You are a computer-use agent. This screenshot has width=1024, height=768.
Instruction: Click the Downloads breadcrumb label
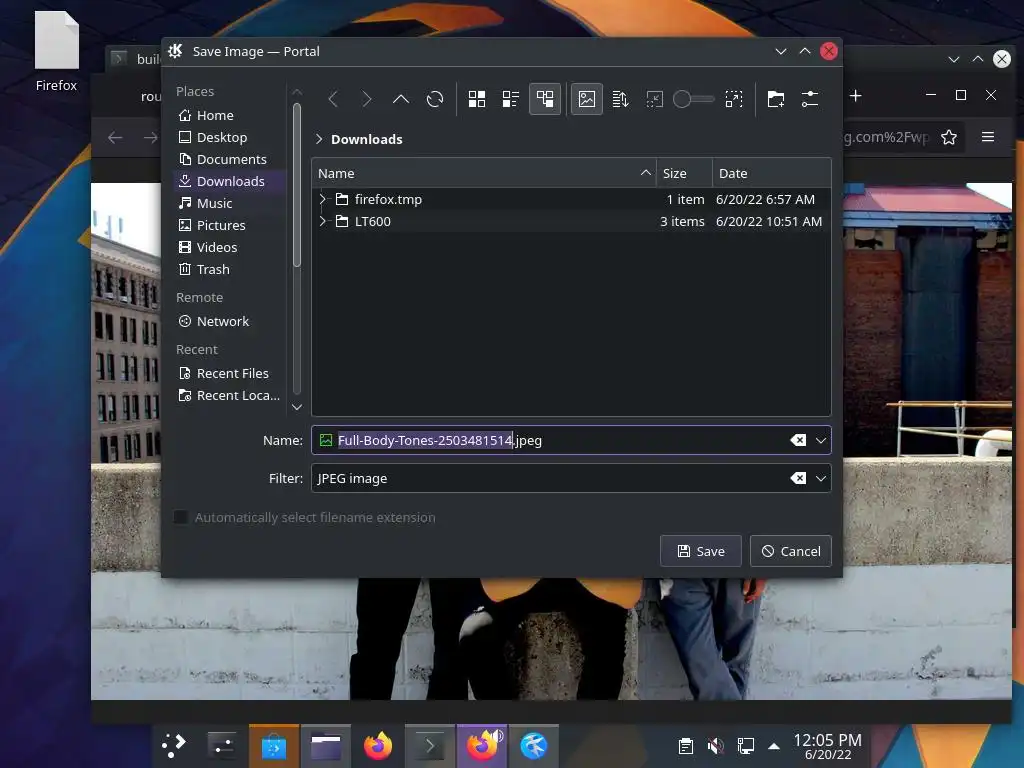tap(366, 139)
